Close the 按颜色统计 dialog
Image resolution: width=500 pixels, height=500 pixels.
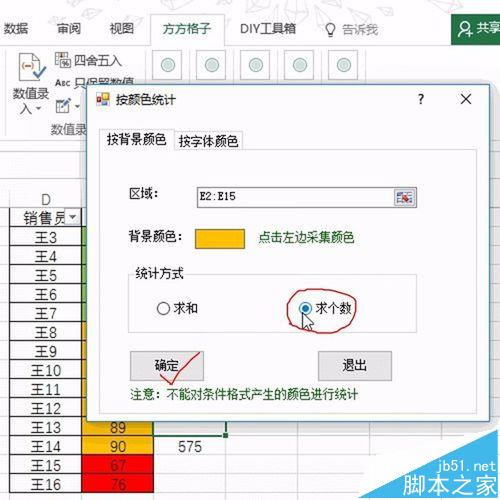pos(466,99)
